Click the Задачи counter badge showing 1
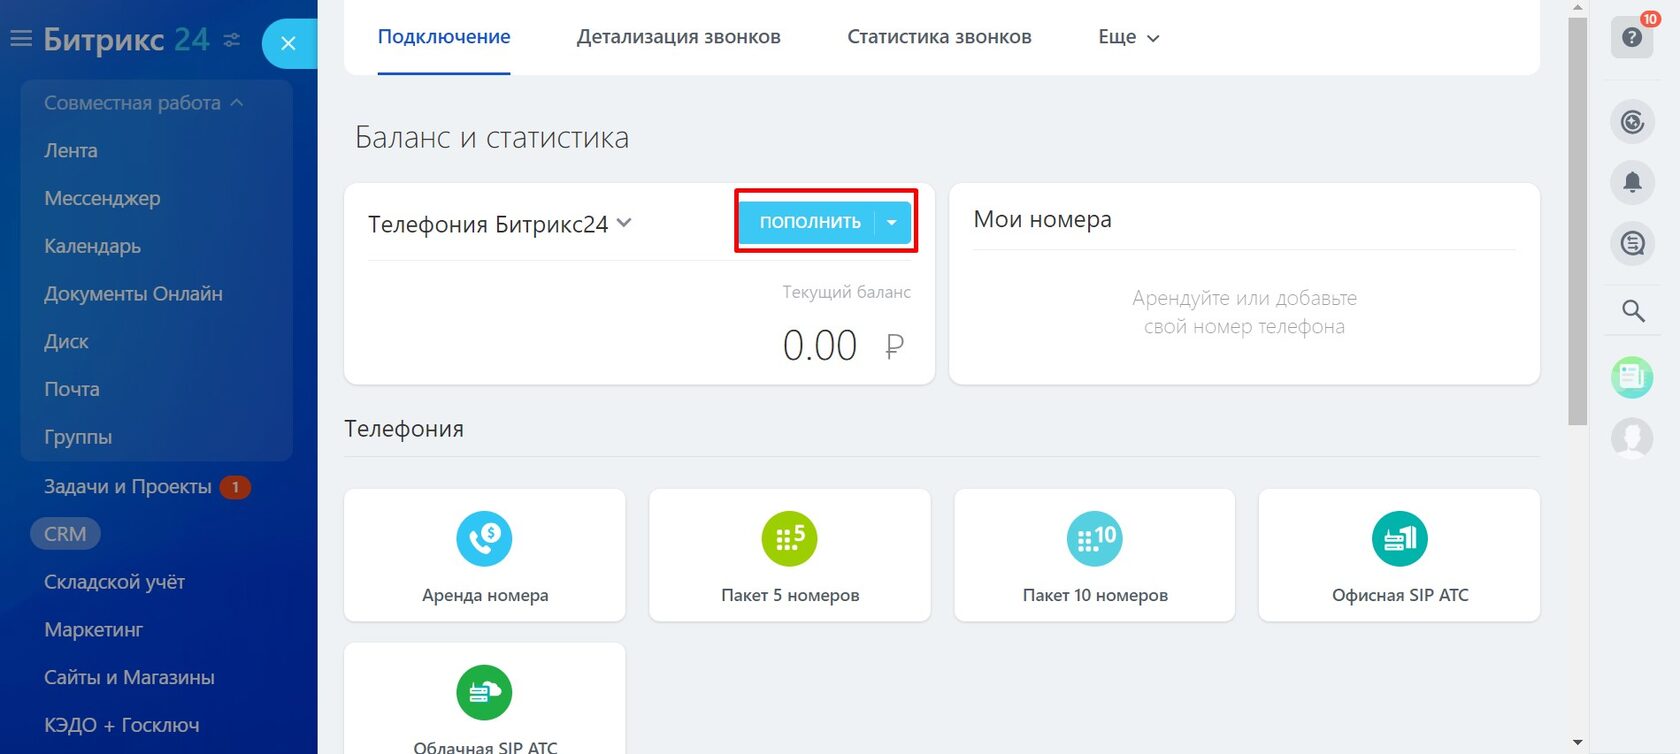 [235, 487]
